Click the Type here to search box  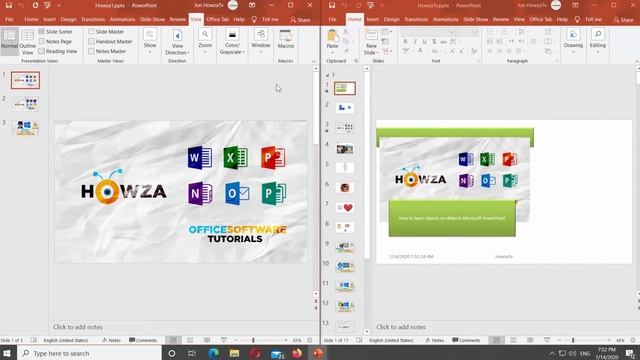click(x=89, y=353)
